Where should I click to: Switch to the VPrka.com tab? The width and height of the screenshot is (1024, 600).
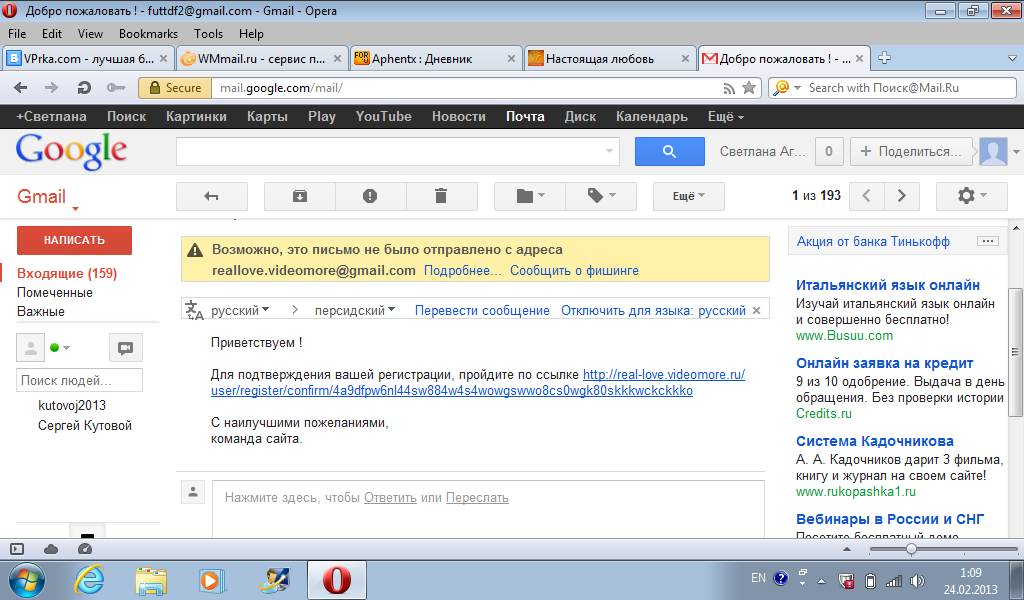pyautogui.click(x=88, y=59)
